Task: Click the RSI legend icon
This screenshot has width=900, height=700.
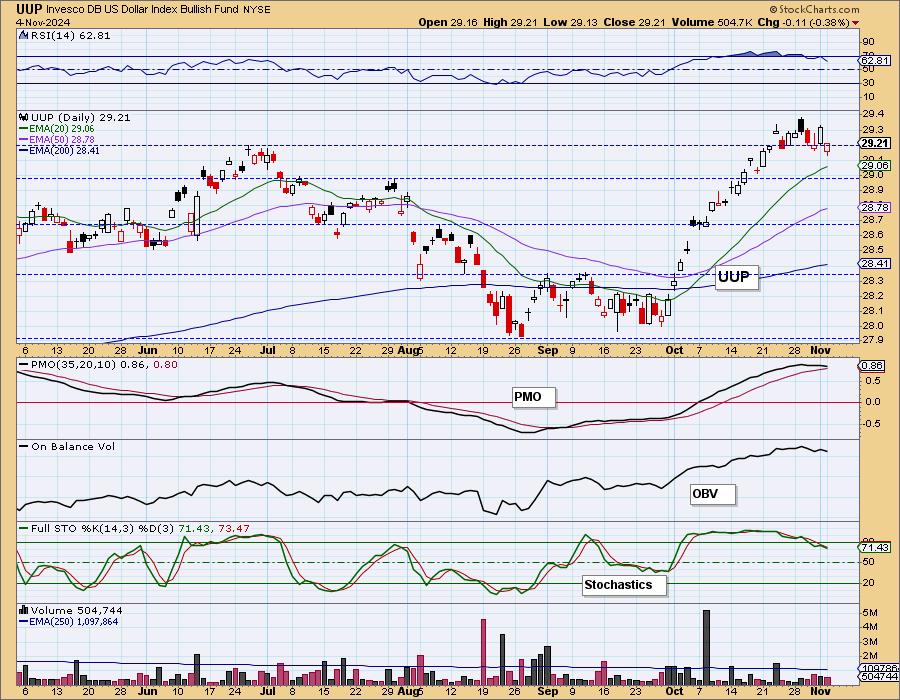Action: 23,35
